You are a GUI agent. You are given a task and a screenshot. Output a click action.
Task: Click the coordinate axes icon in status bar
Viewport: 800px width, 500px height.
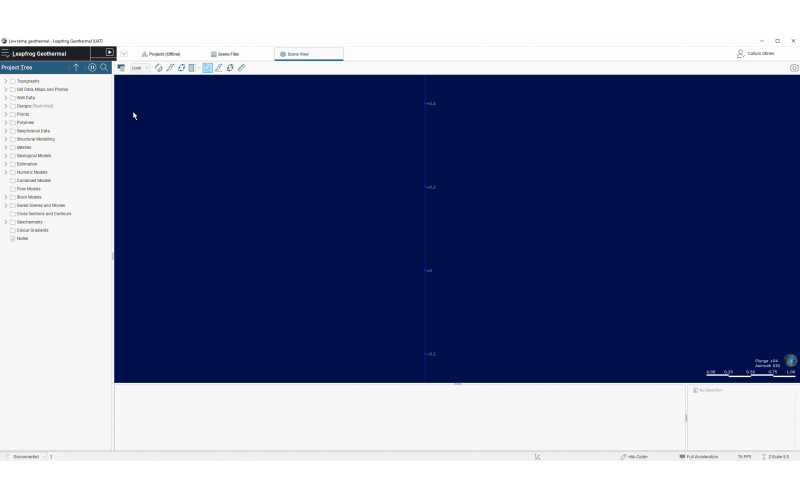tap(538, 457)
